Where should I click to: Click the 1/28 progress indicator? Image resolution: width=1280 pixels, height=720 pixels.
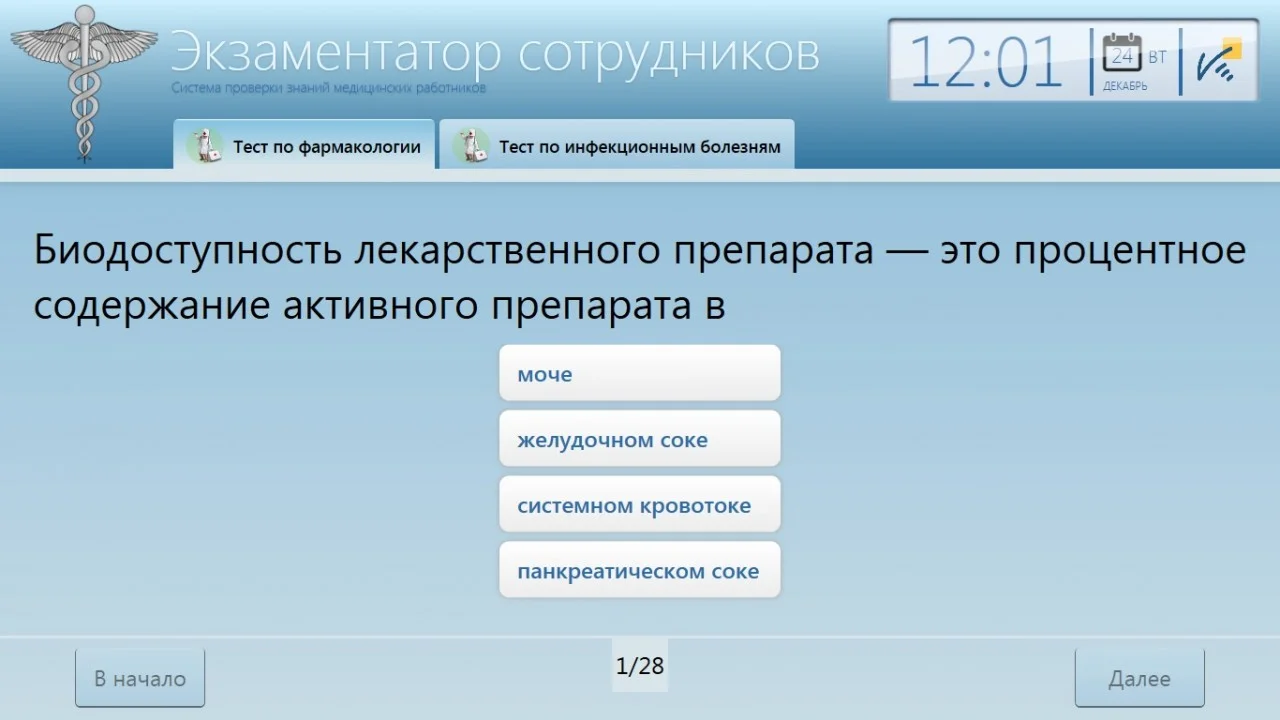pos(639,664)
